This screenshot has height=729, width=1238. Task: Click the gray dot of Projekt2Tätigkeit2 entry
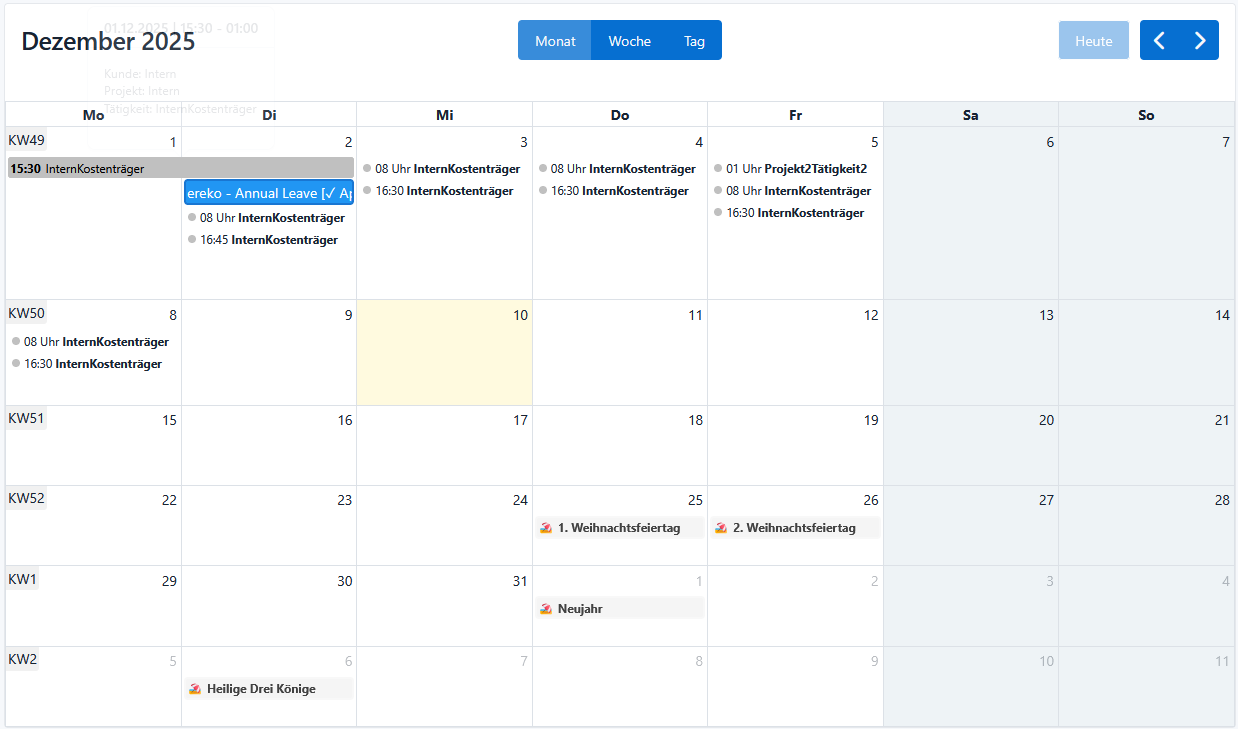click(718, 169)
